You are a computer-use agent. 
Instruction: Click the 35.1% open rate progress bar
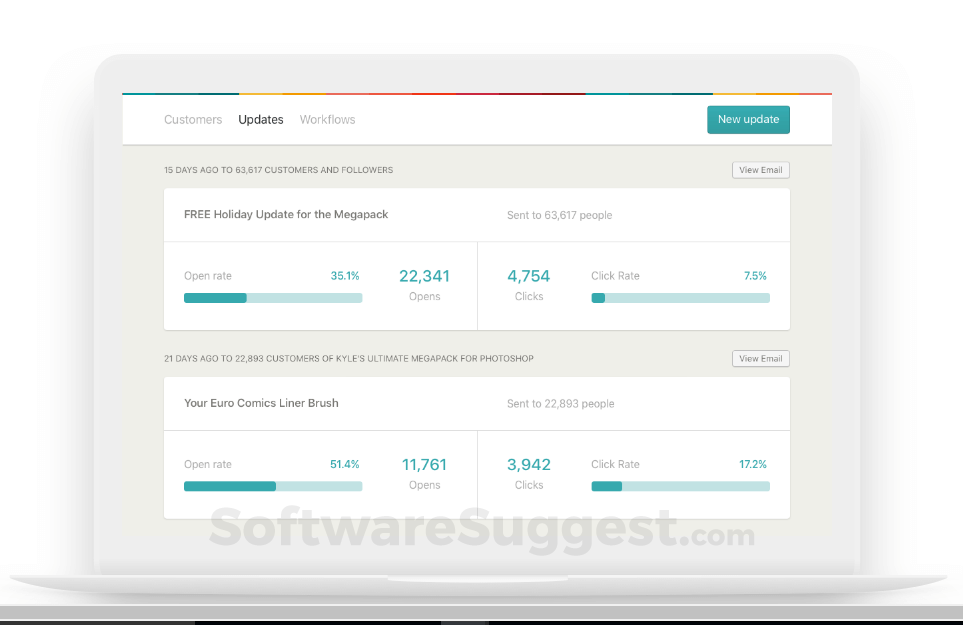tap(272, 297)
